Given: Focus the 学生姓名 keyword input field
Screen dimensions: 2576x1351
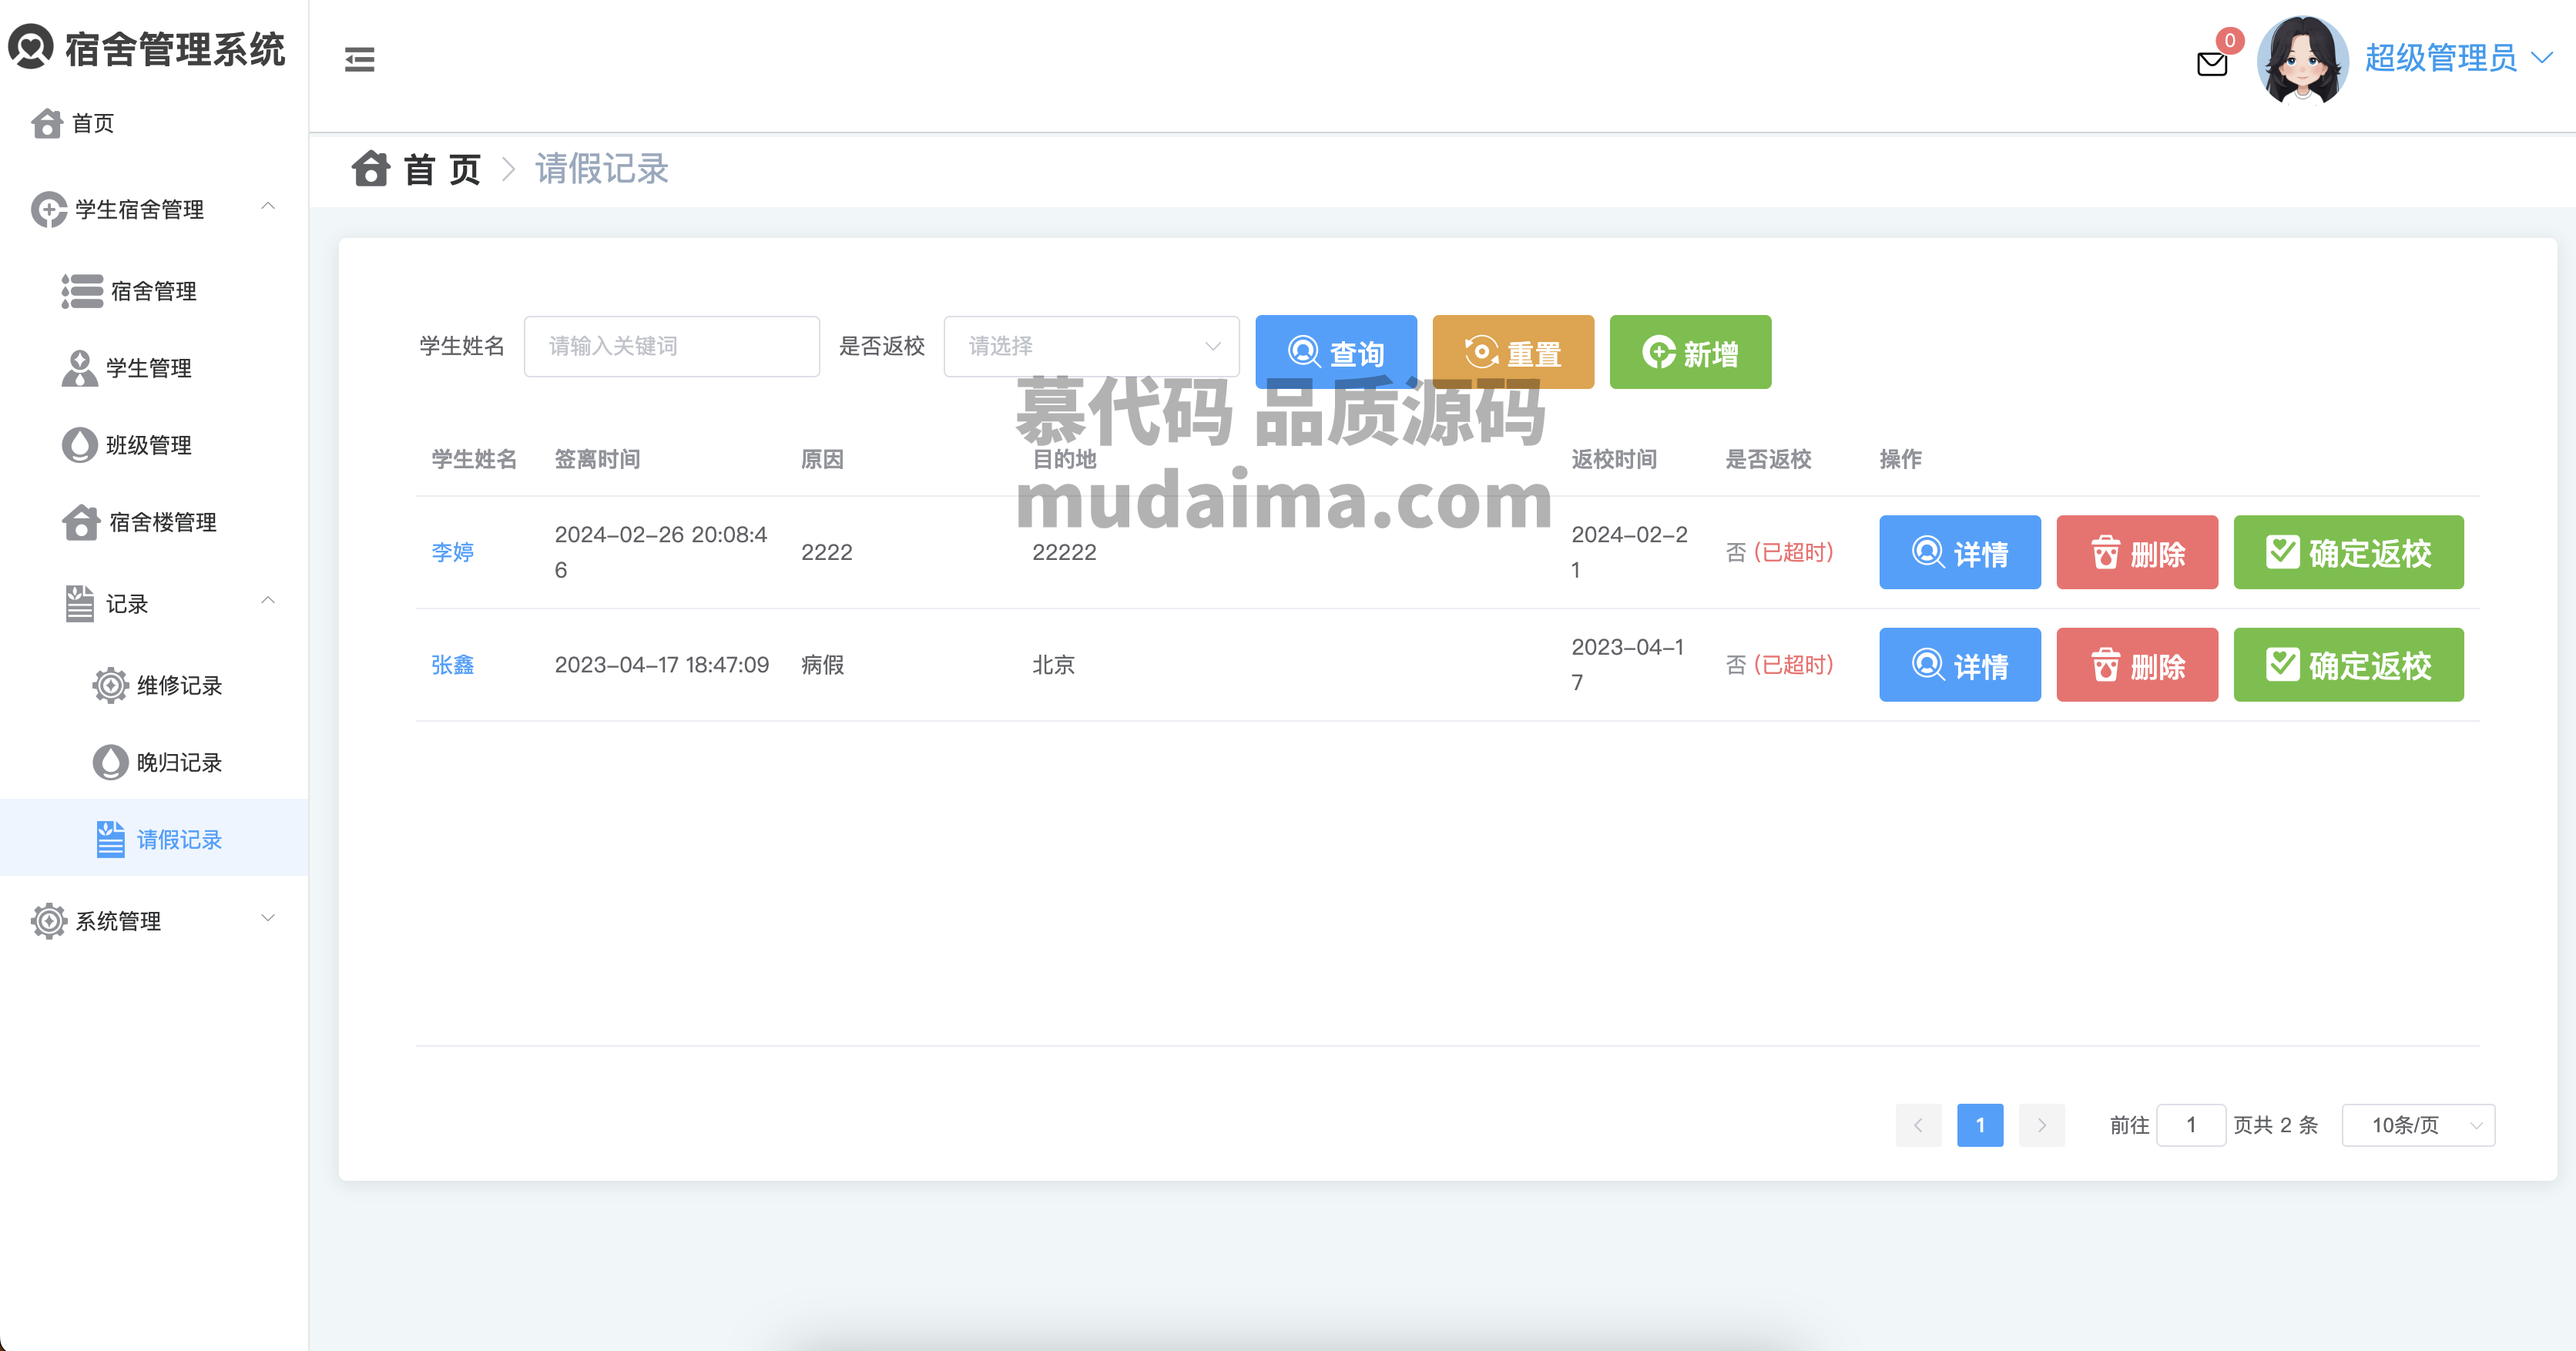Looking at the screenshot, I should tap(672, 346).
